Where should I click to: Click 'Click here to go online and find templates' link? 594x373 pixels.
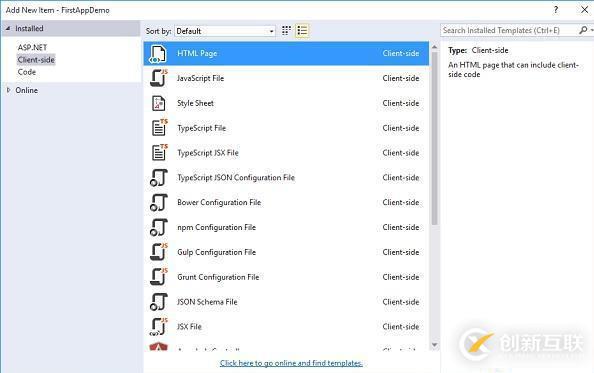291,363
